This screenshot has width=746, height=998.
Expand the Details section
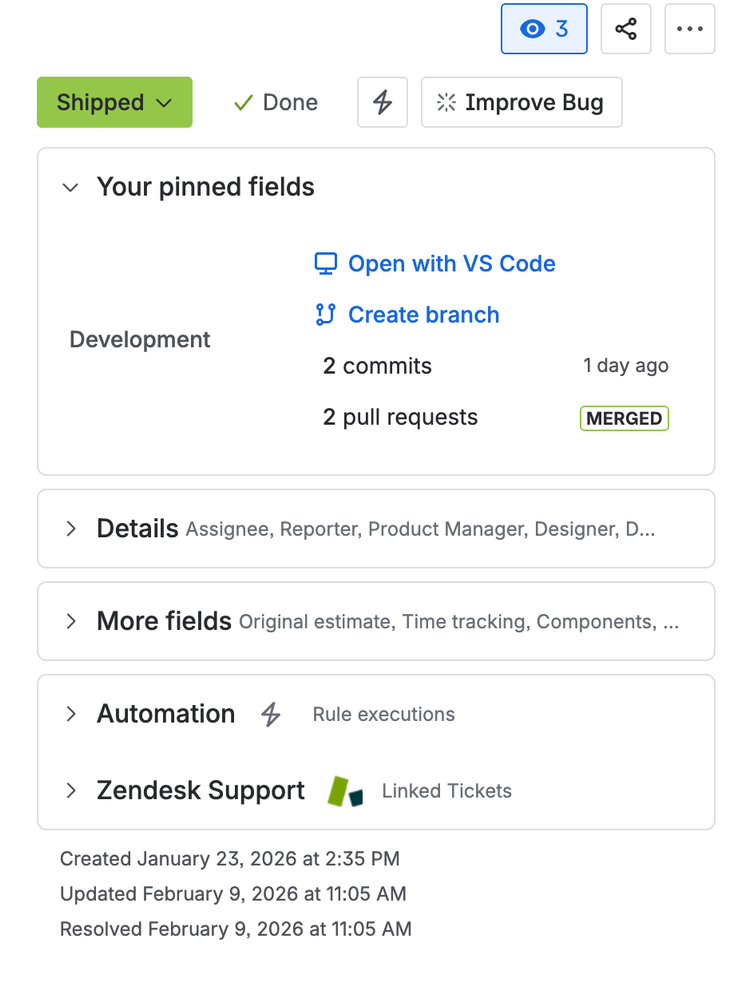click(x=70, y=528)
